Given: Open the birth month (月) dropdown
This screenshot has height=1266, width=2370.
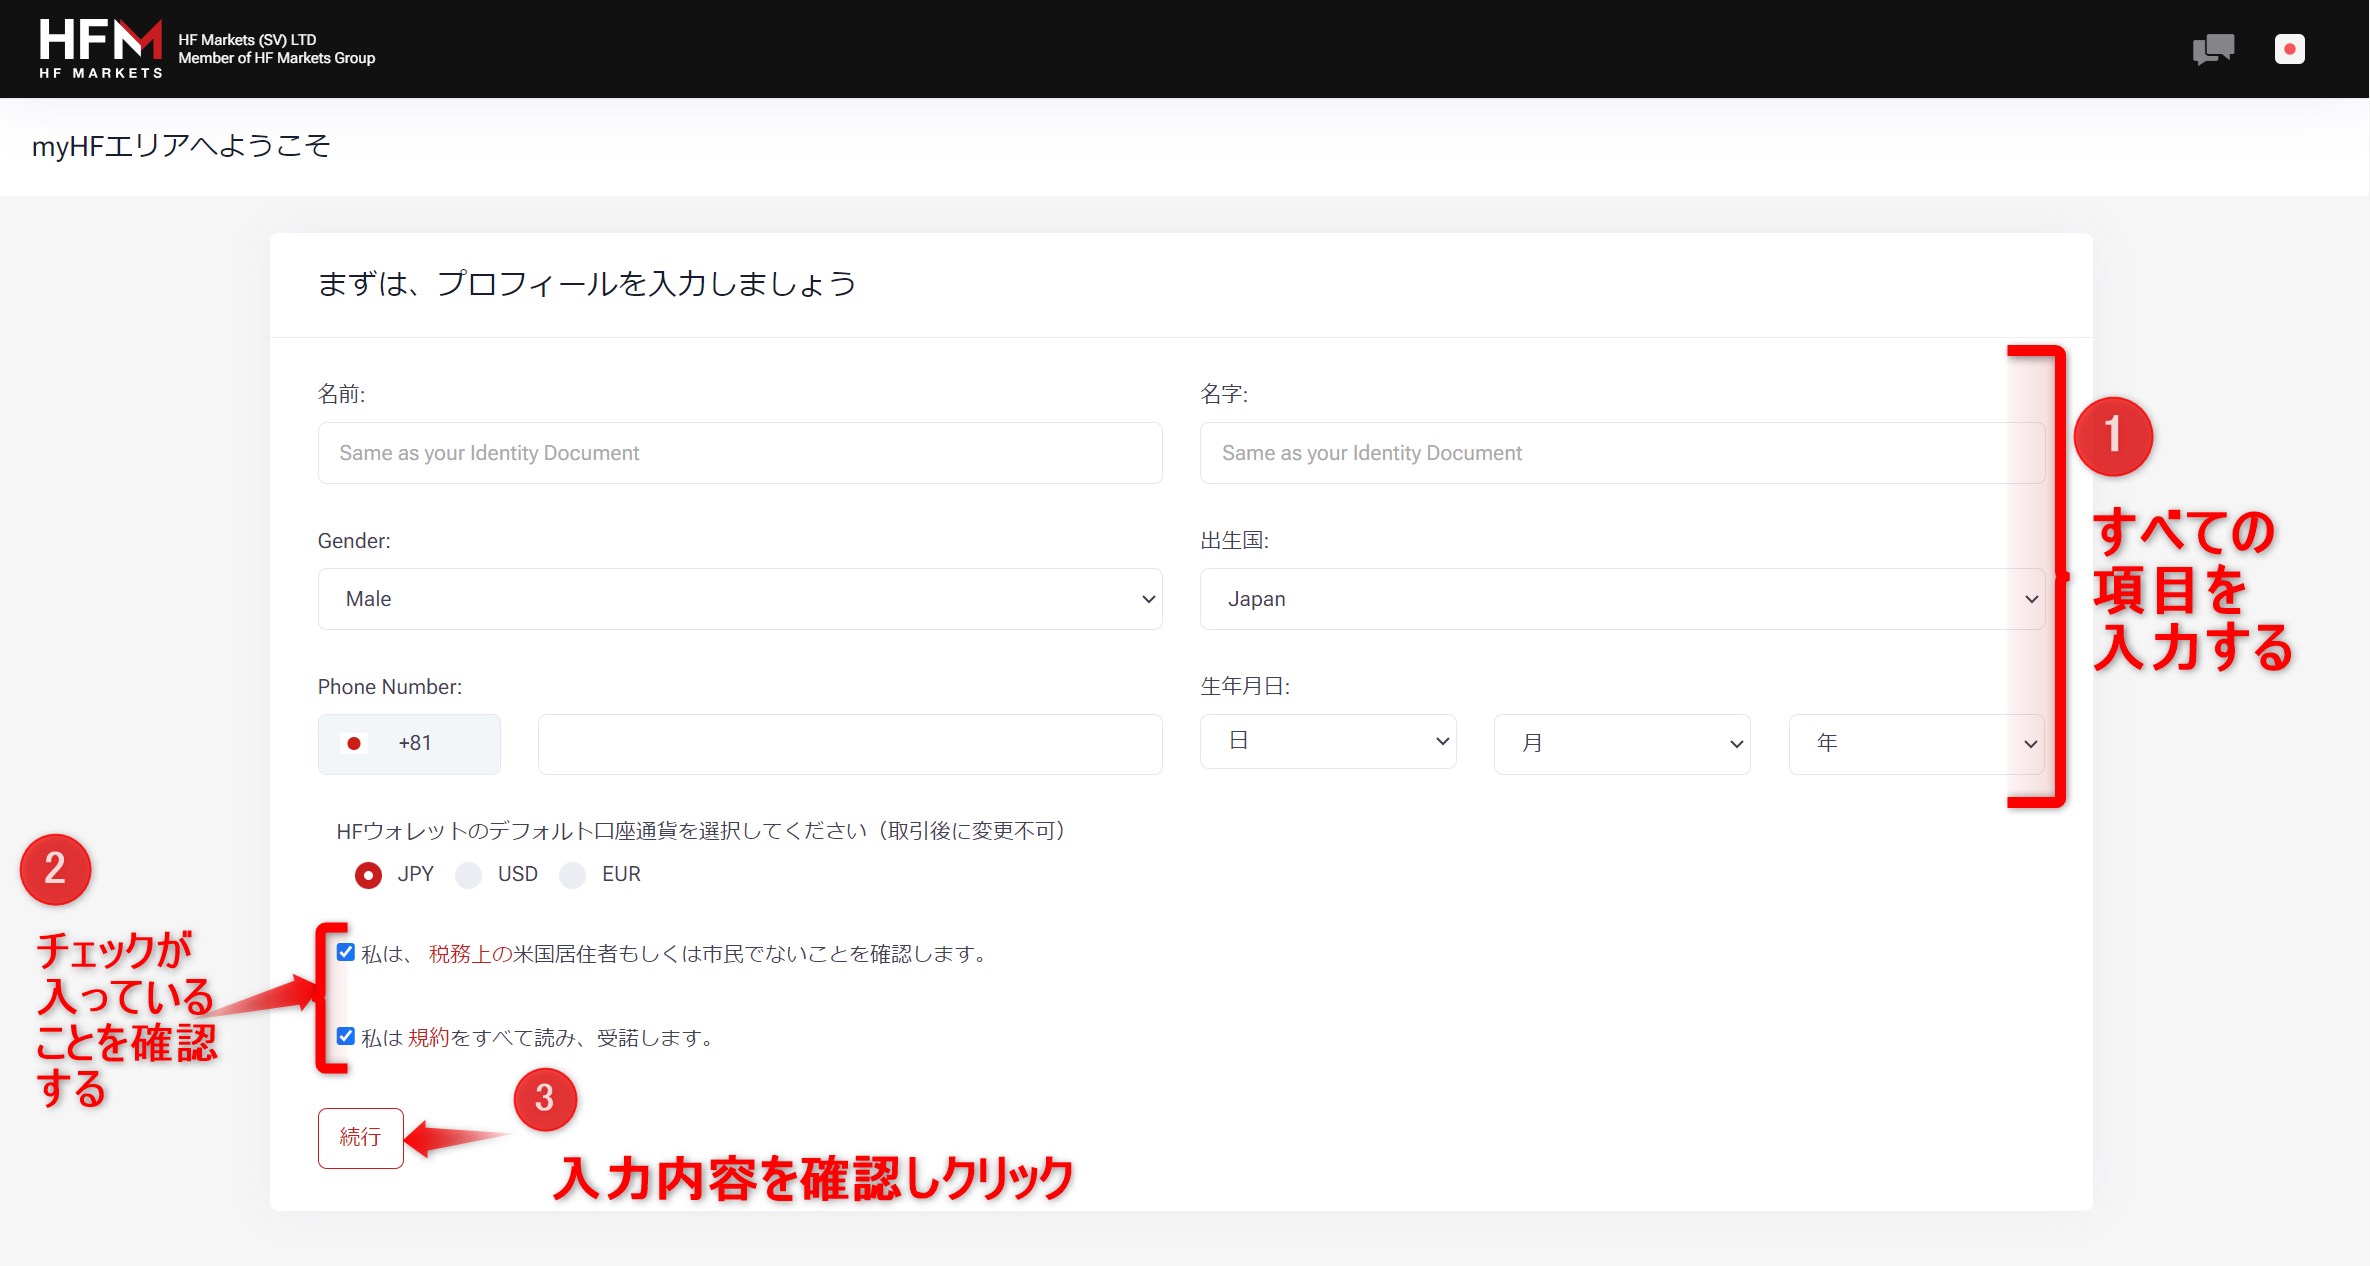Looking at the screenshot, I should 1621,743.
